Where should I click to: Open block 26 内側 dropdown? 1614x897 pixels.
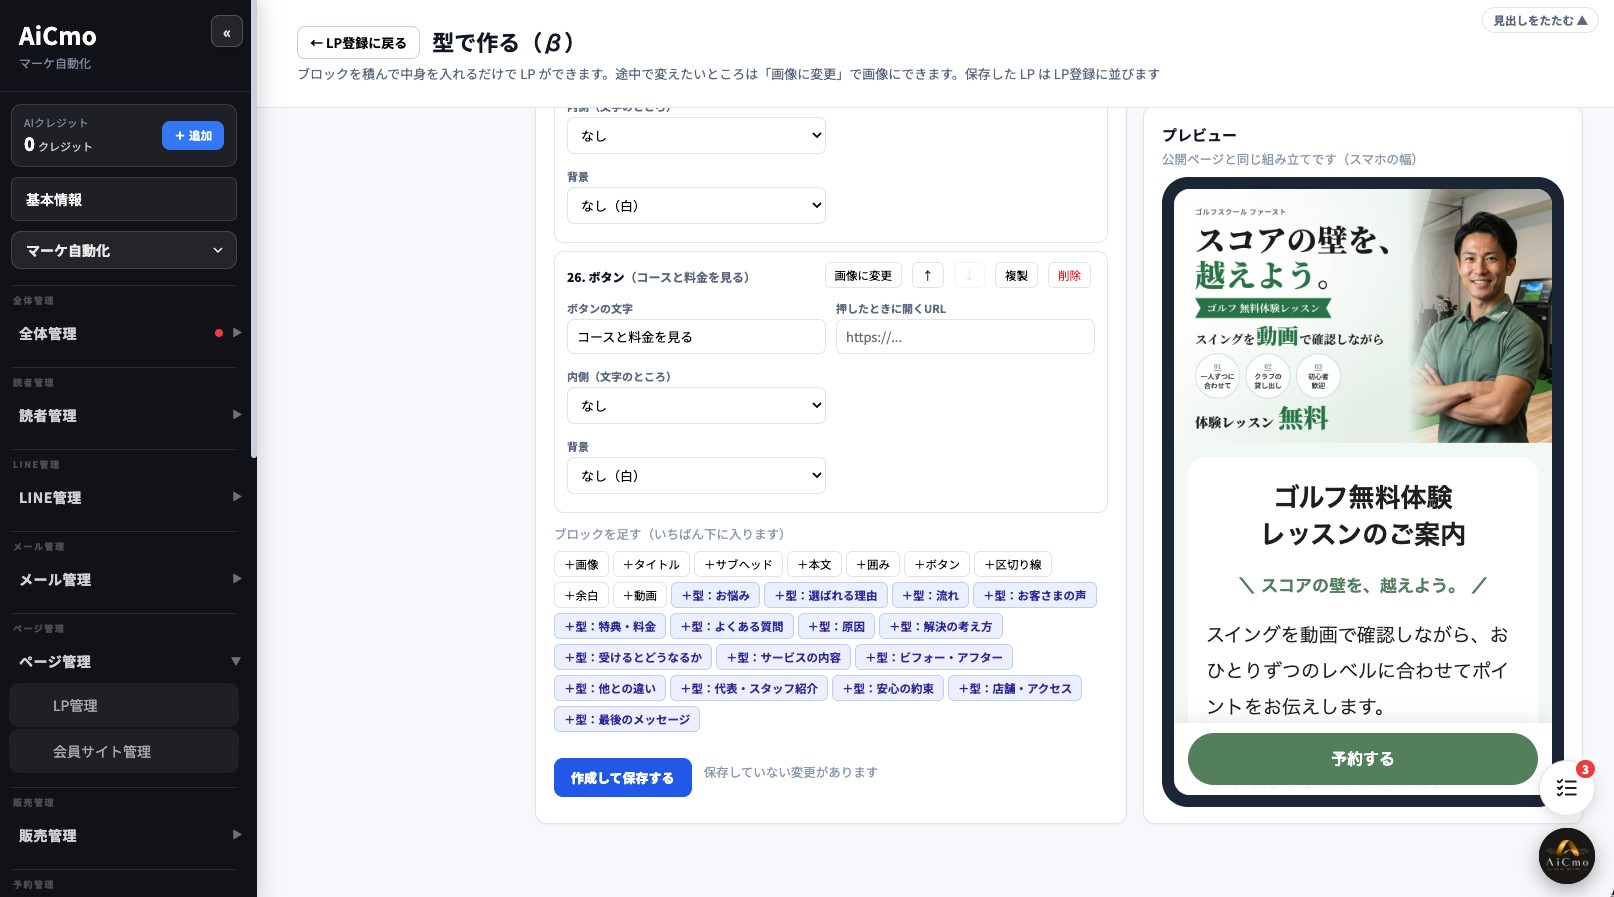pos(696,406)
